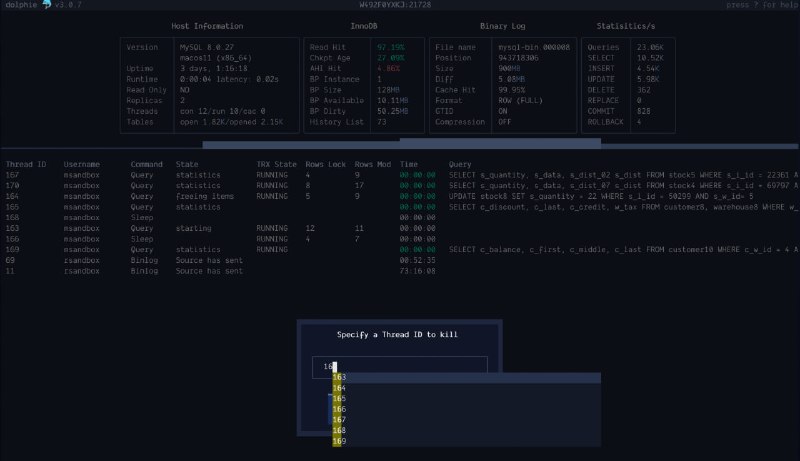The height and width of the screenshot is (461, 800).
Task: Click the time value 00:52:35
Action: 417,261
